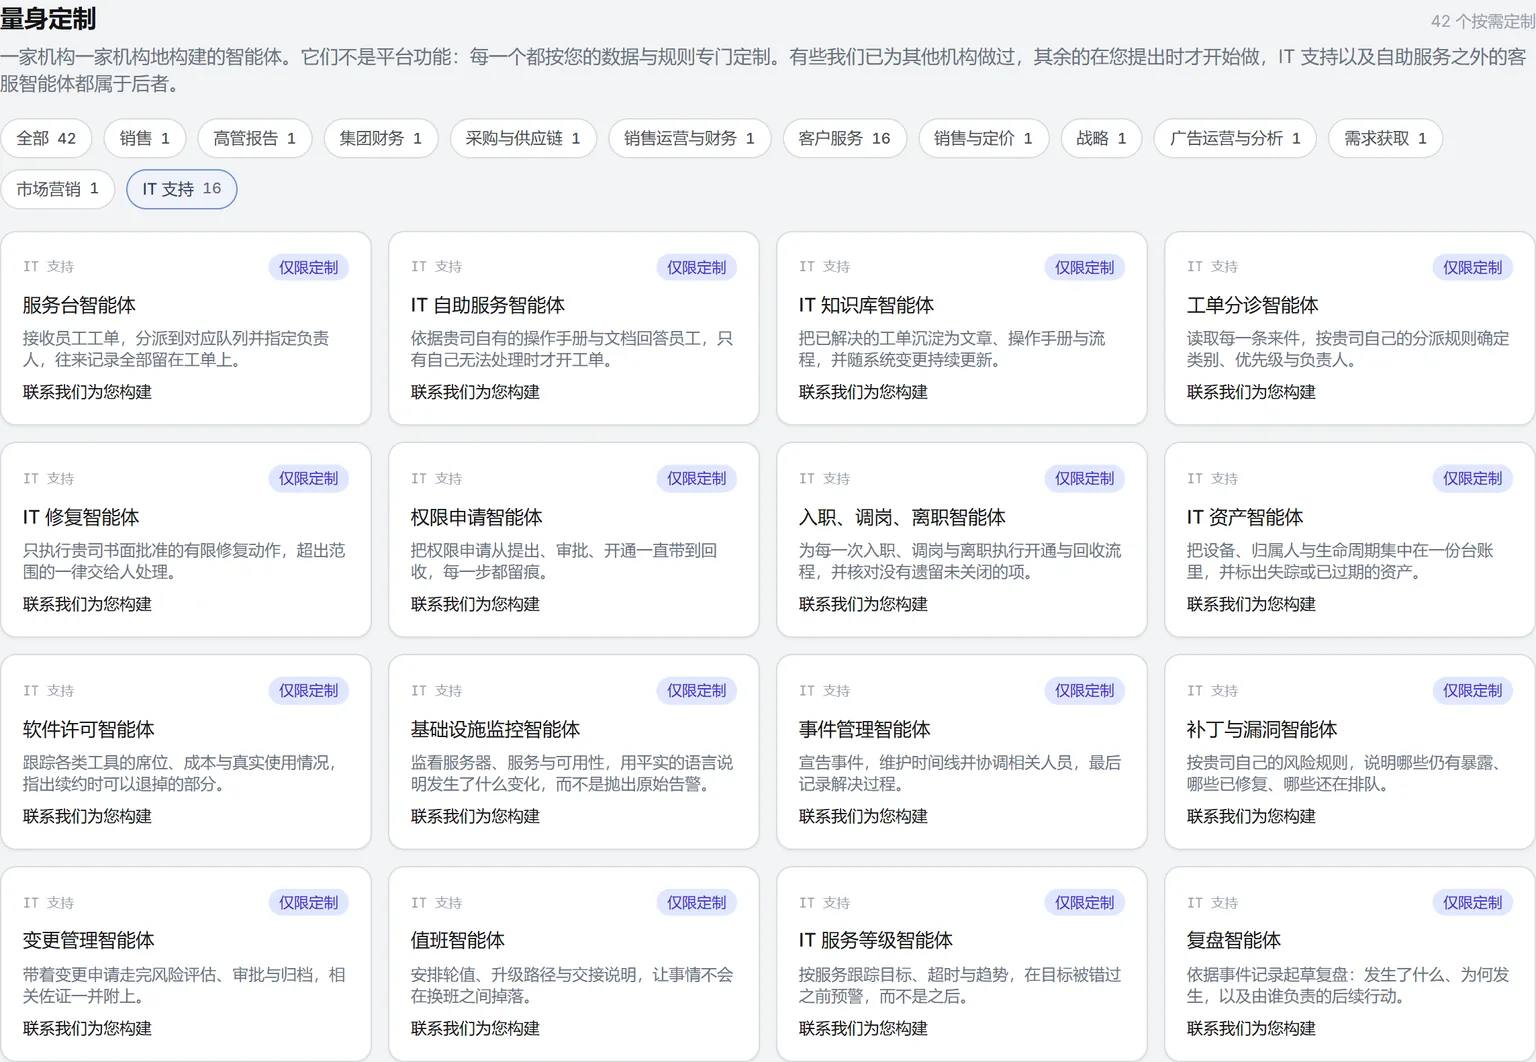
Task: Open the IT 资产智能体 card title
Action: (x=1245, y=517)
